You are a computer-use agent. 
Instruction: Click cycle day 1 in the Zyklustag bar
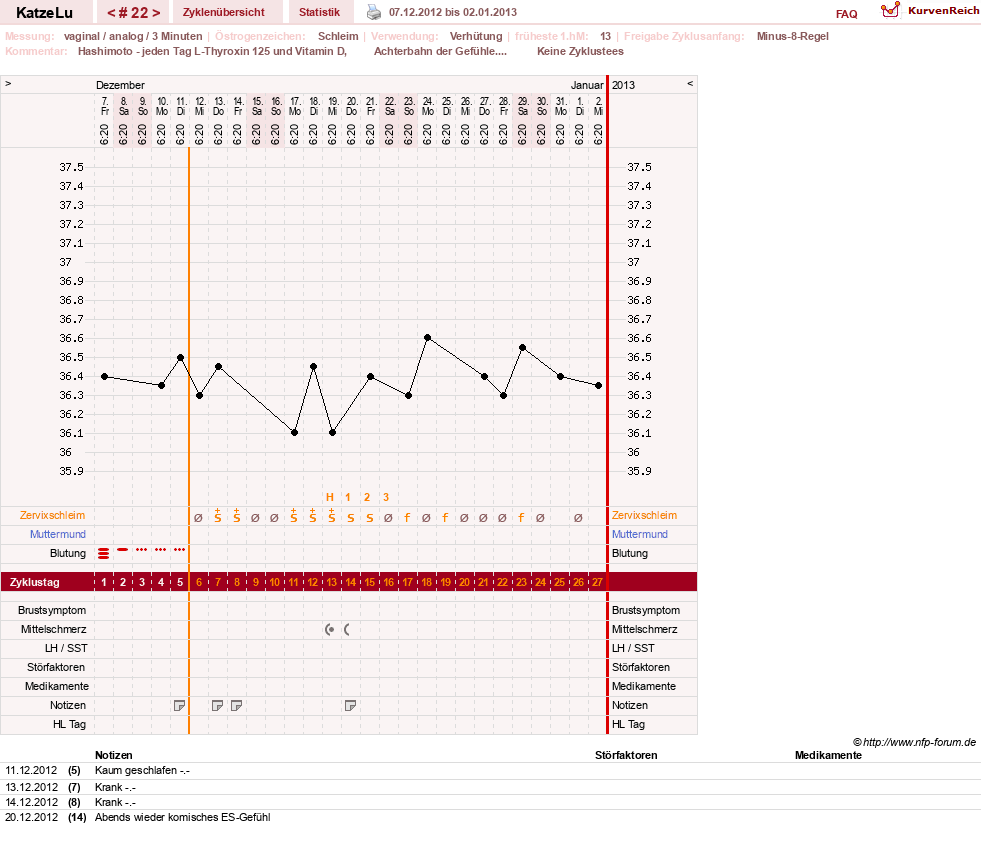tap(104, 582)
